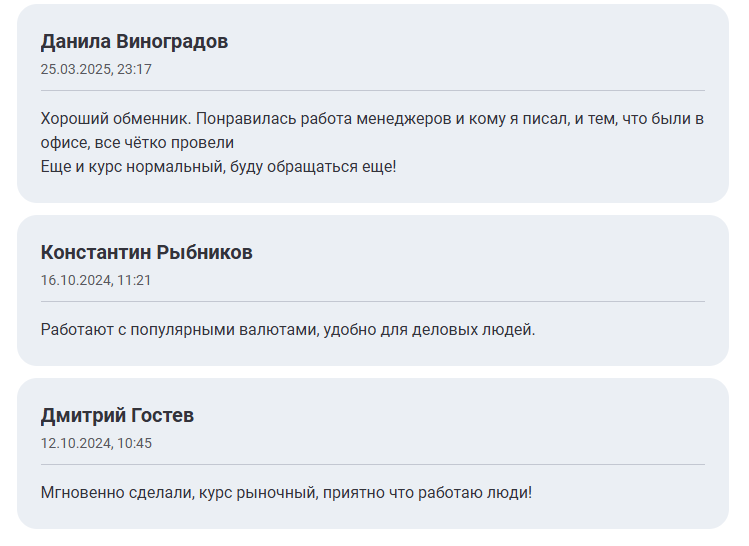
Task: Click the date 16.10.2024, 11:21
Action: [96, 280]
